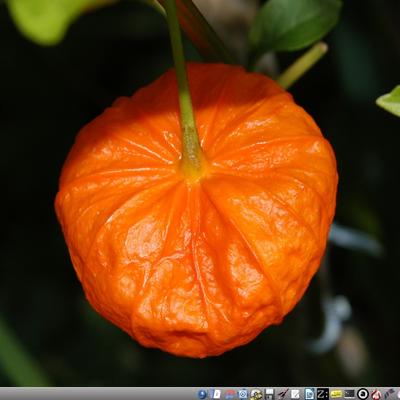Open the dark gray icon at taskbar's end
The width and height of the screenshot is (400, 400).
click(389, 394)
